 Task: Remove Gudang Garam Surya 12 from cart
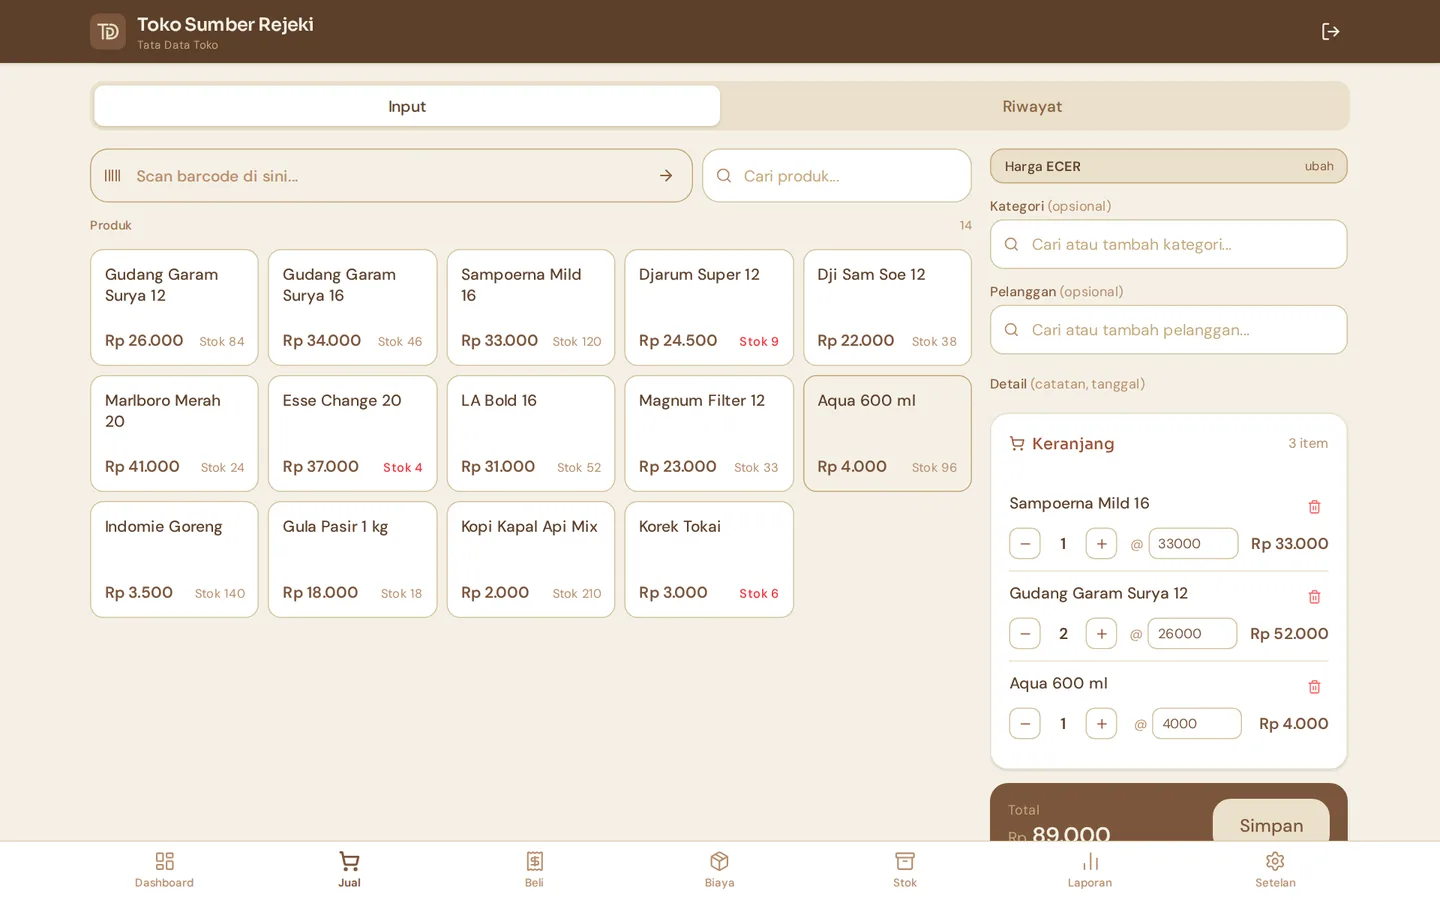click(x=1314, y=597)
